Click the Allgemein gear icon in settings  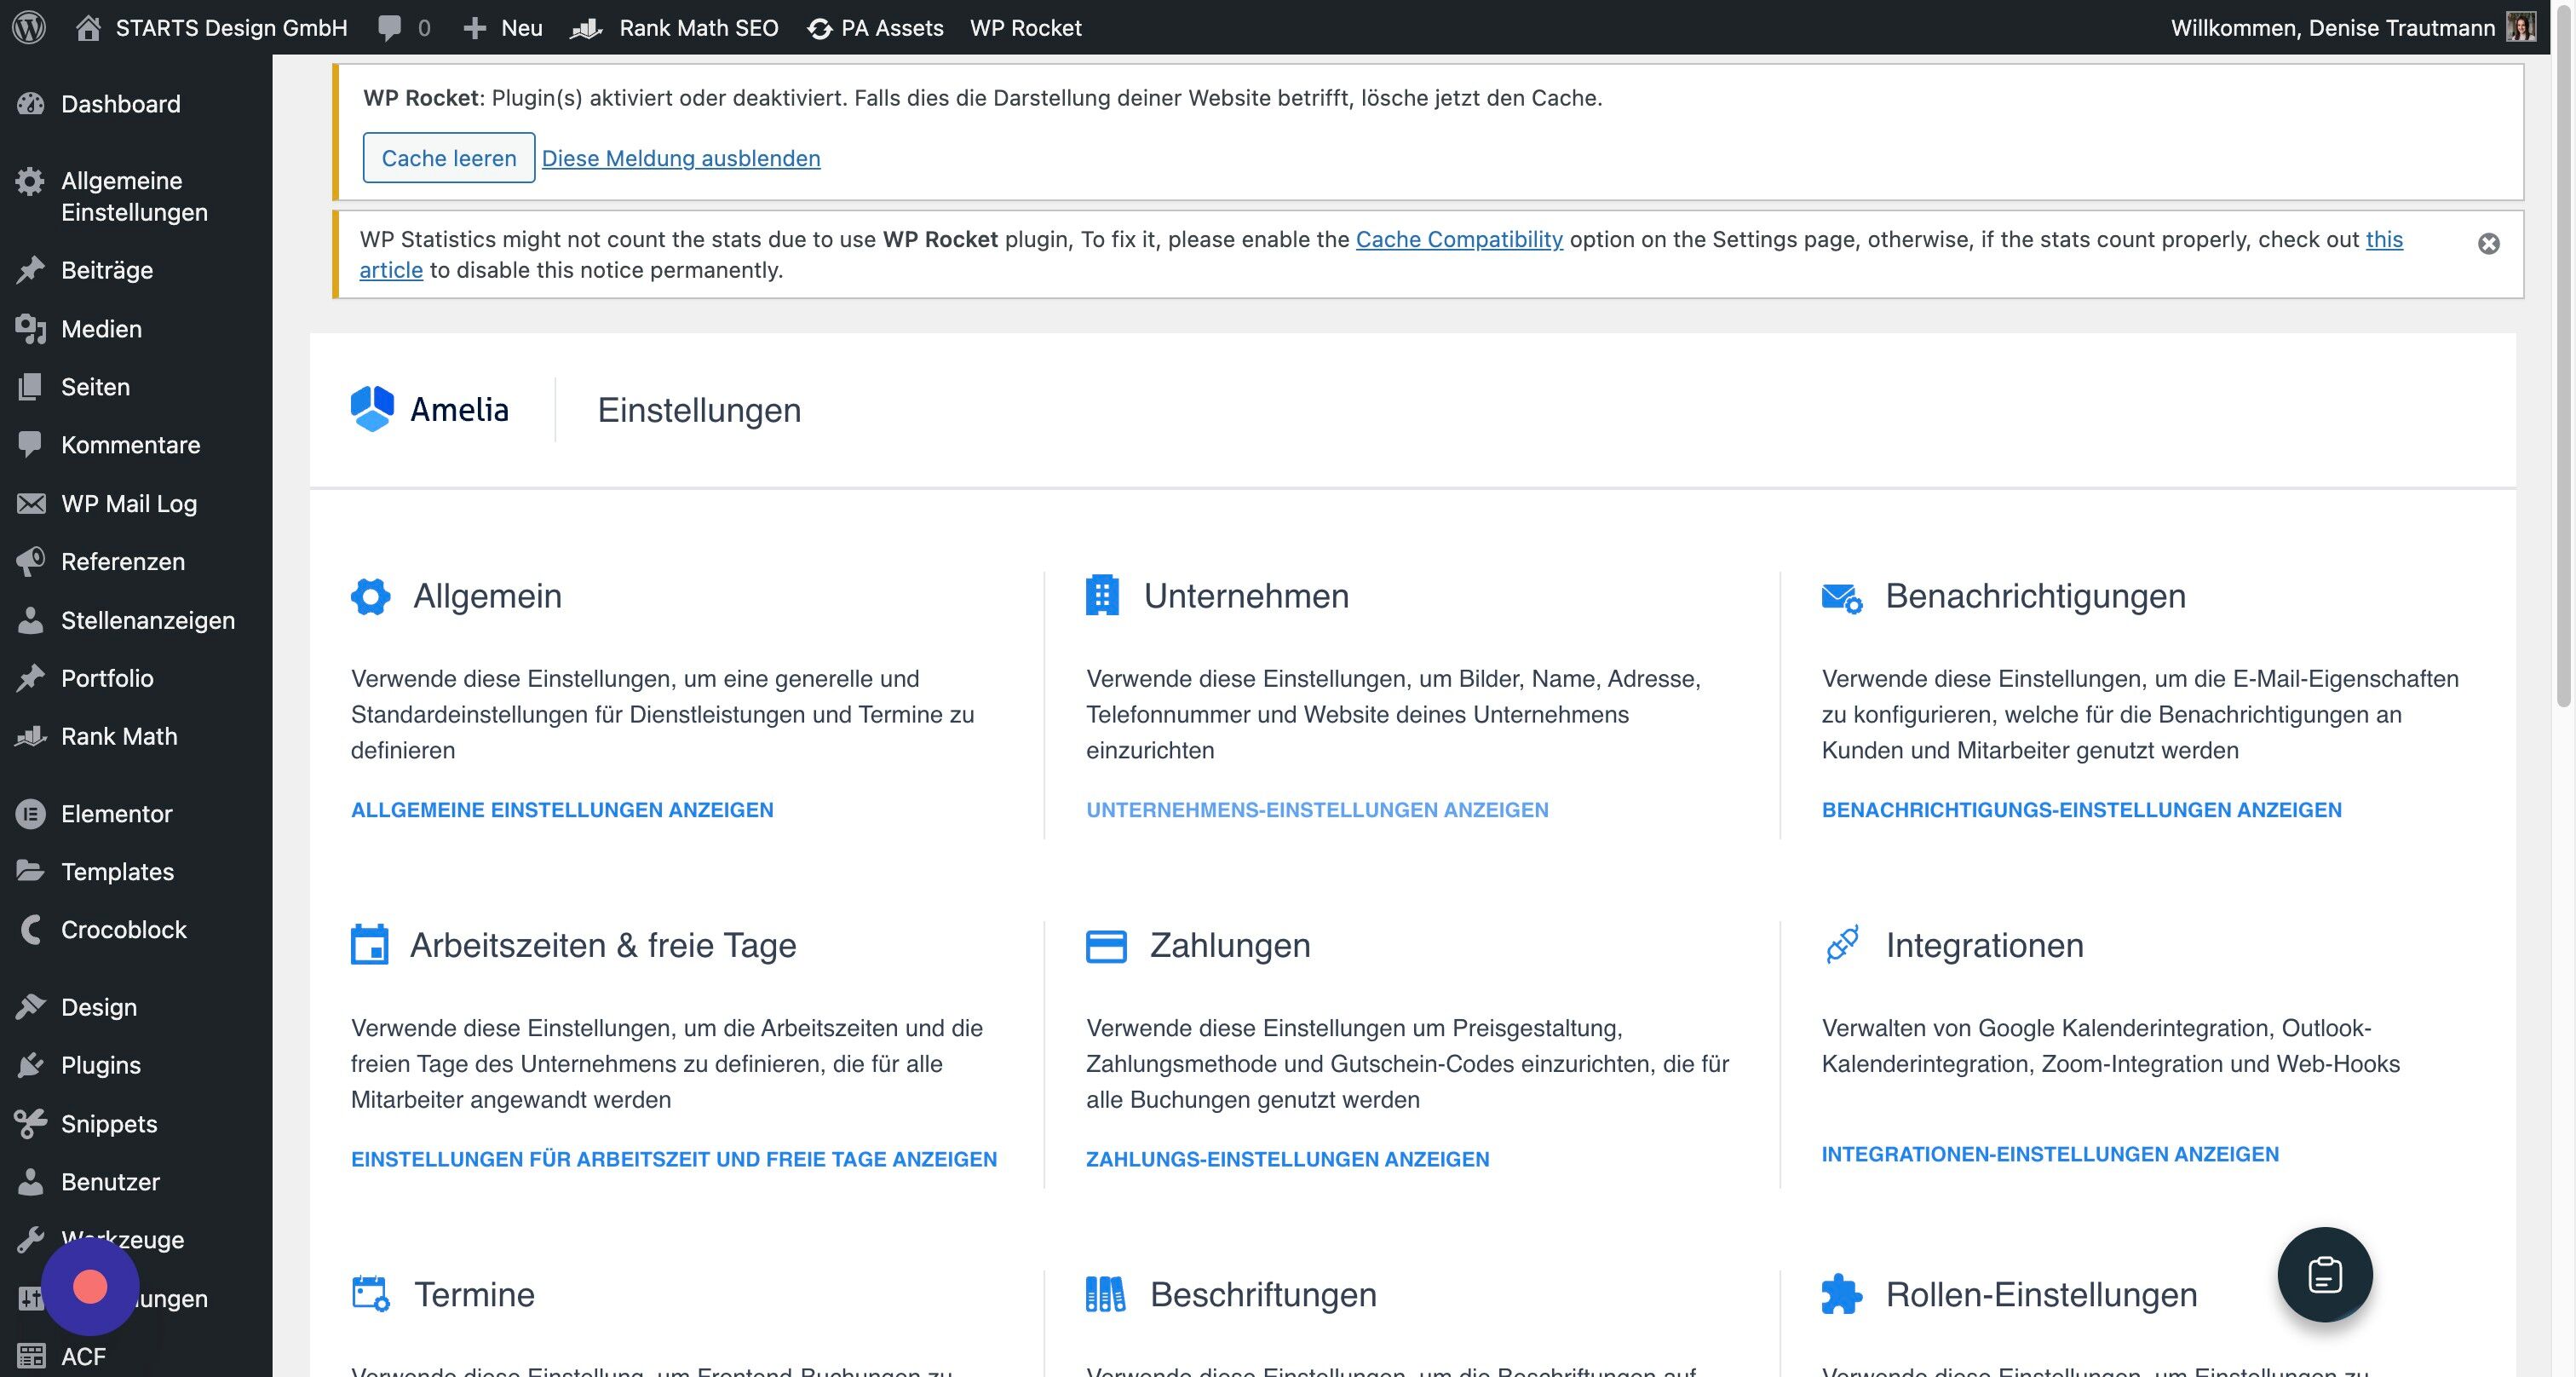371,596
